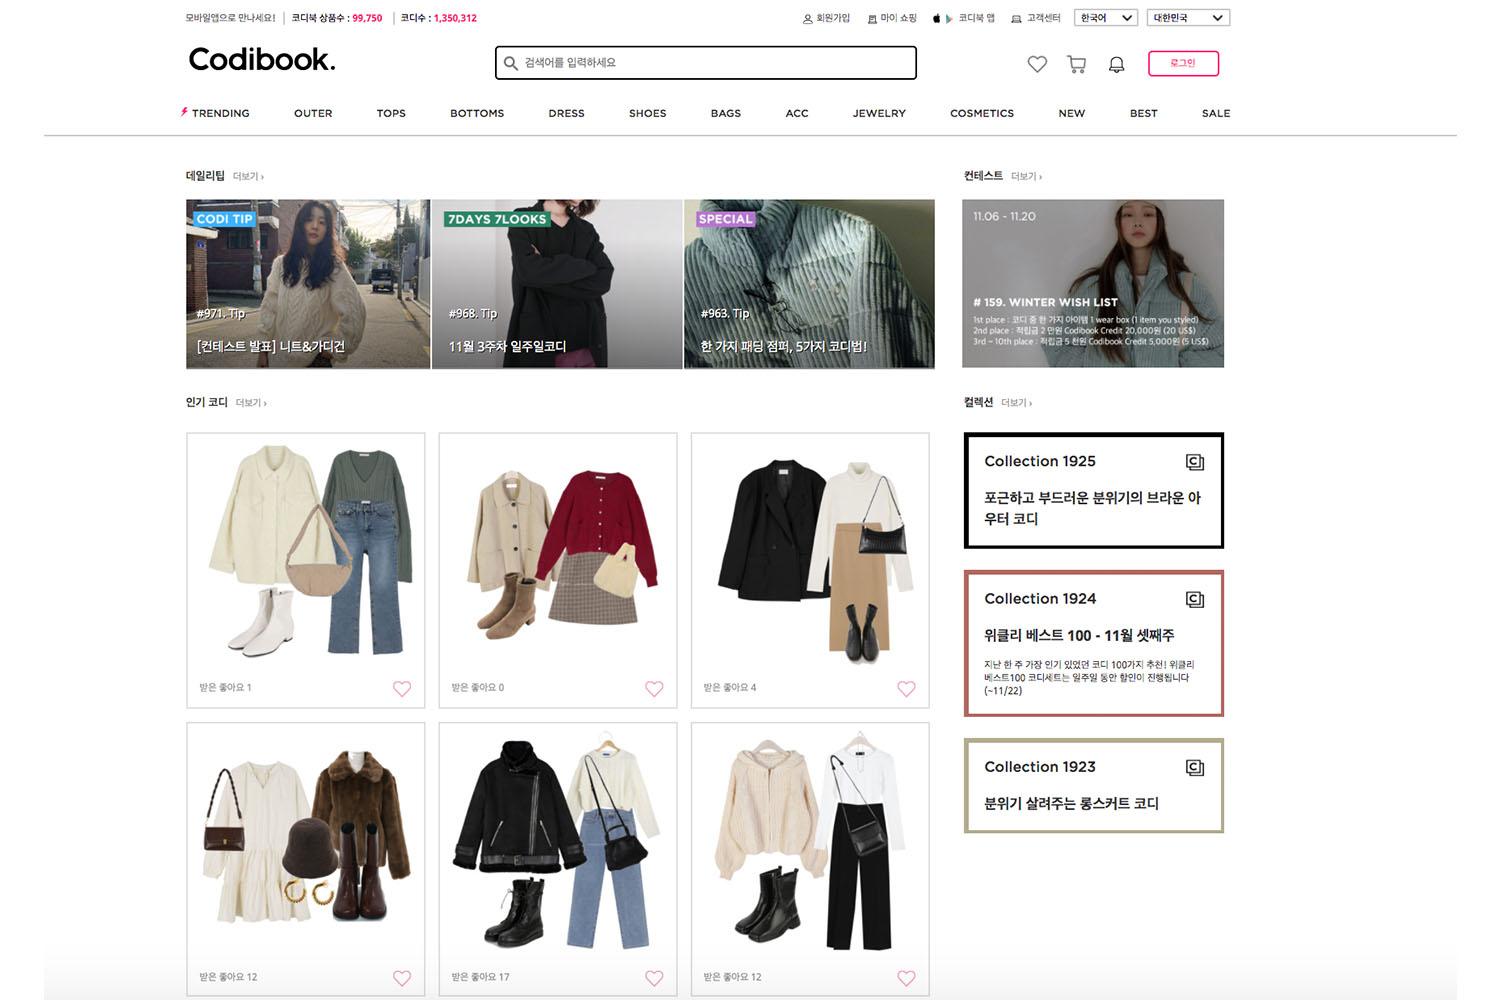Open notifications via the bell icon
Screen dimensions: 1500x1000
[x=1117, y=64]
